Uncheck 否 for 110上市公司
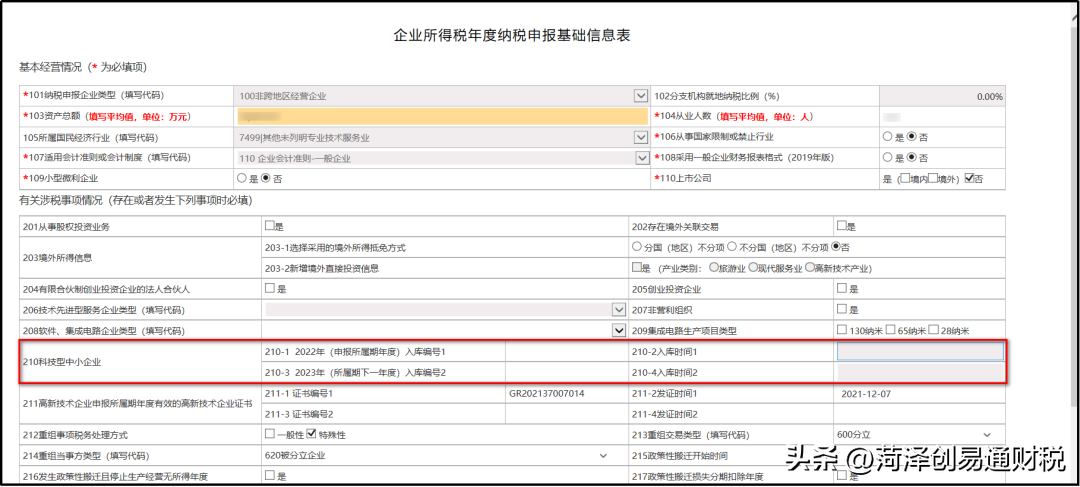Viewport: 1080px width, 487px height. pyautogui.click(x=970, y=178)
